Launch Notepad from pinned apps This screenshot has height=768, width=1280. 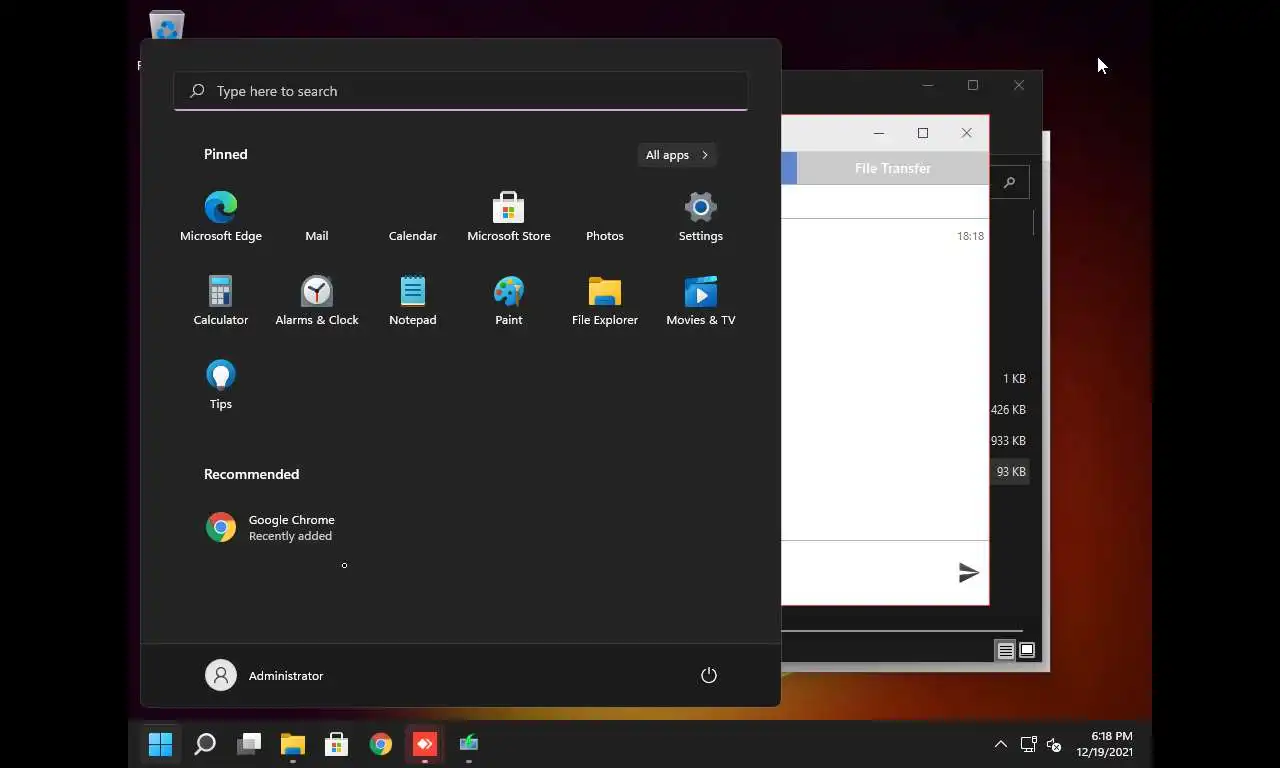[x=413, y=300]
